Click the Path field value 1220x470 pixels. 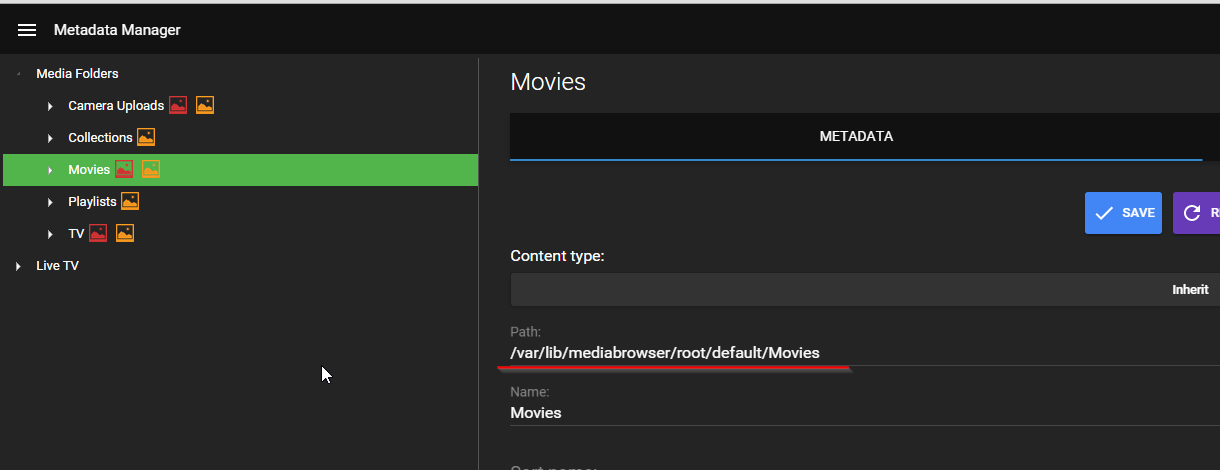pos(665,352)
